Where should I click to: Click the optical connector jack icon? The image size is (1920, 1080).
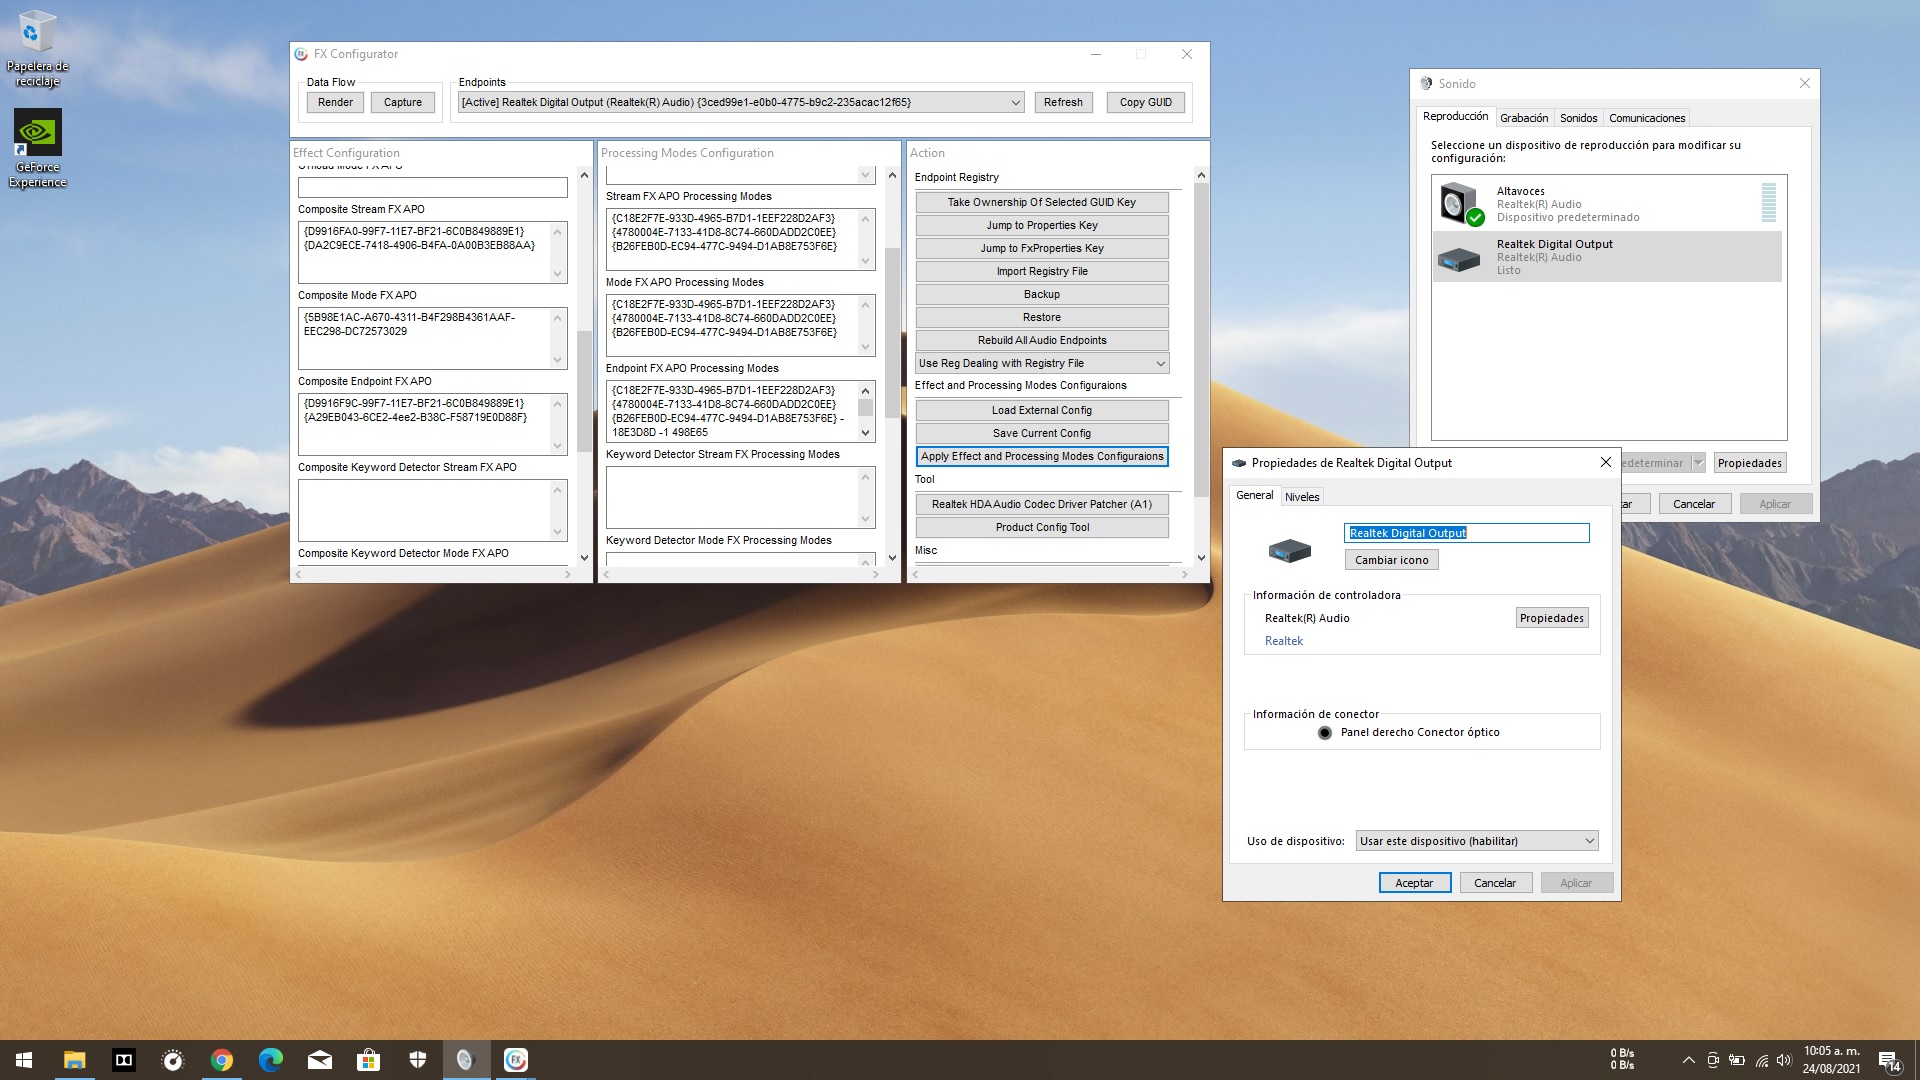tap(1324, 733)
